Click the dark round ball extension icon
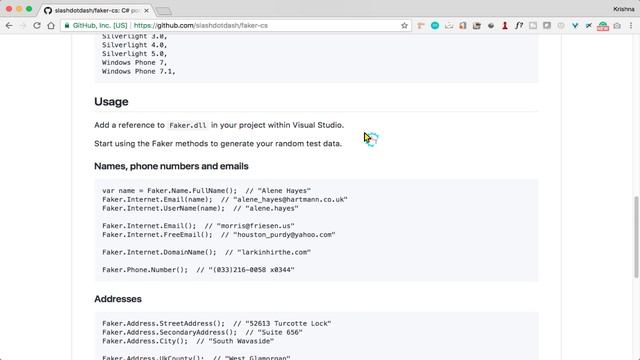This screenshot has width=640, height=360. click(x=491, y=25)
